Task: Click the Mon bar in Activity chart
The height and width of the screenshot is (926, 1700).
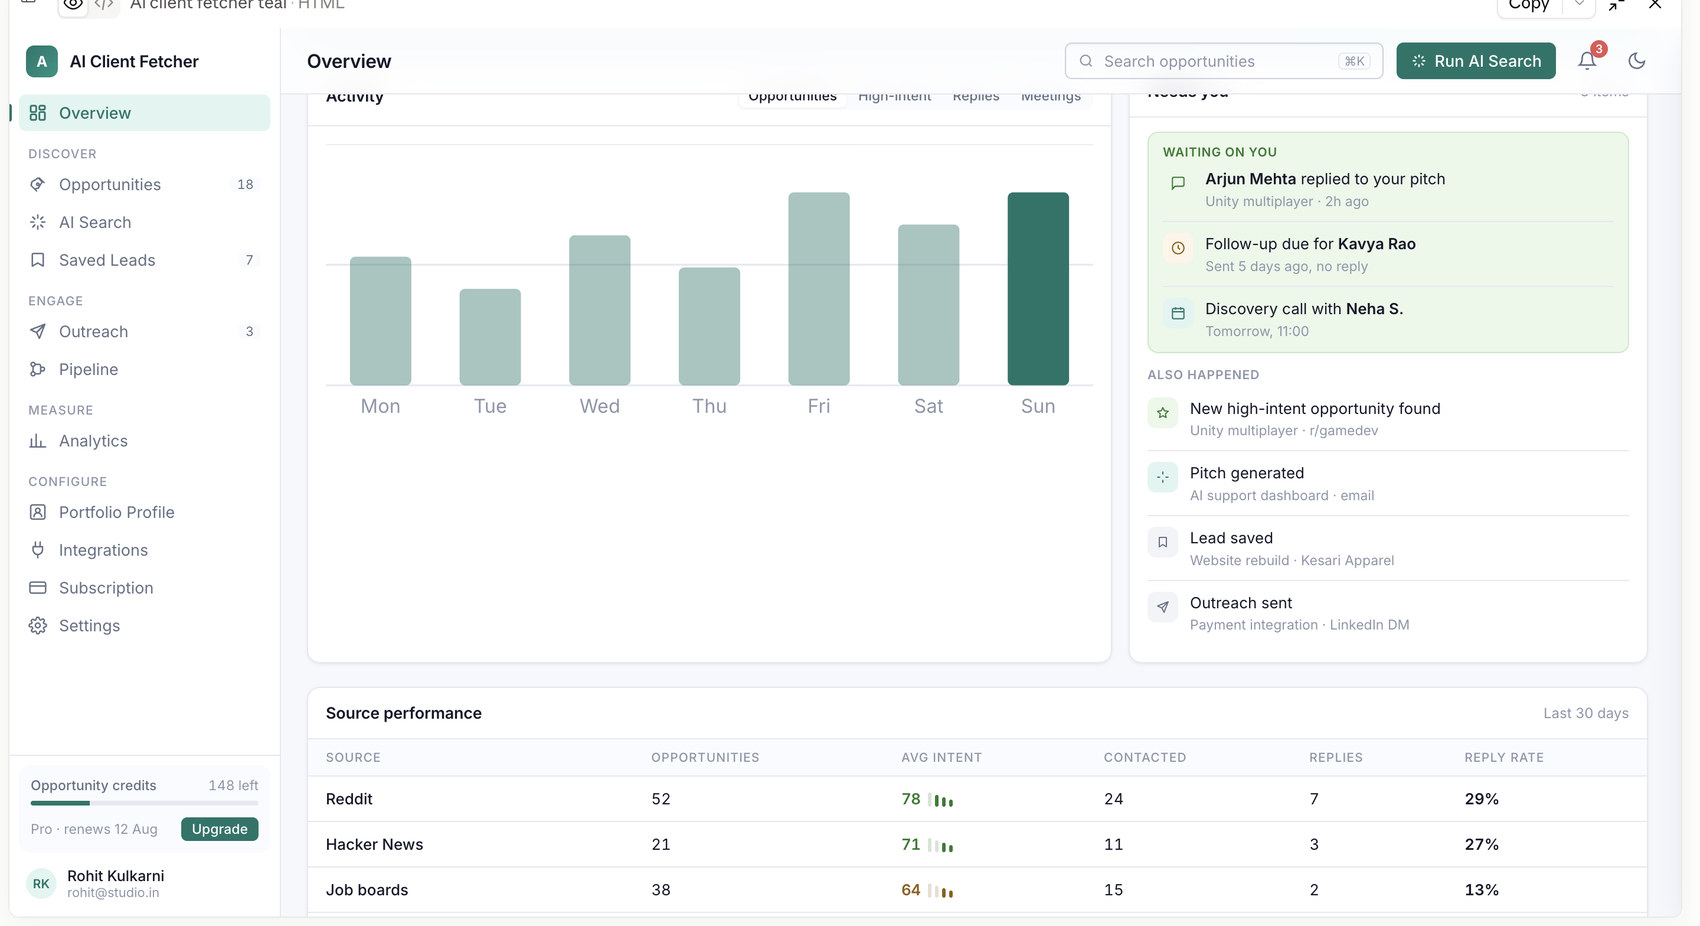Action: tap(380, 321)
